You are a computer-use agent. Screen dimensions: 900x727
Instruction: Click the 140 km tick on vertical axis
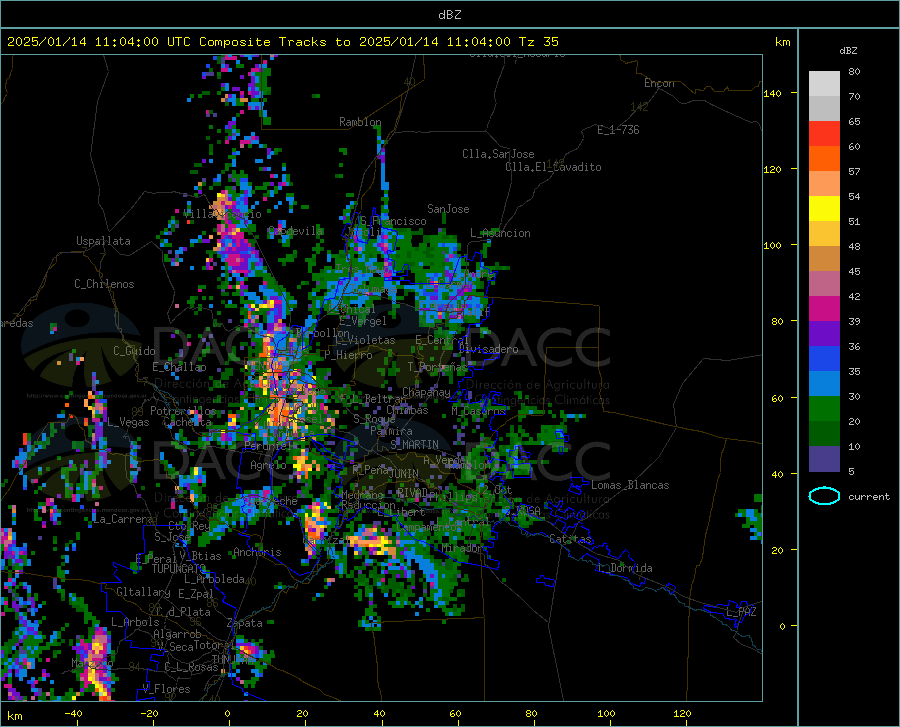point(772,93)
